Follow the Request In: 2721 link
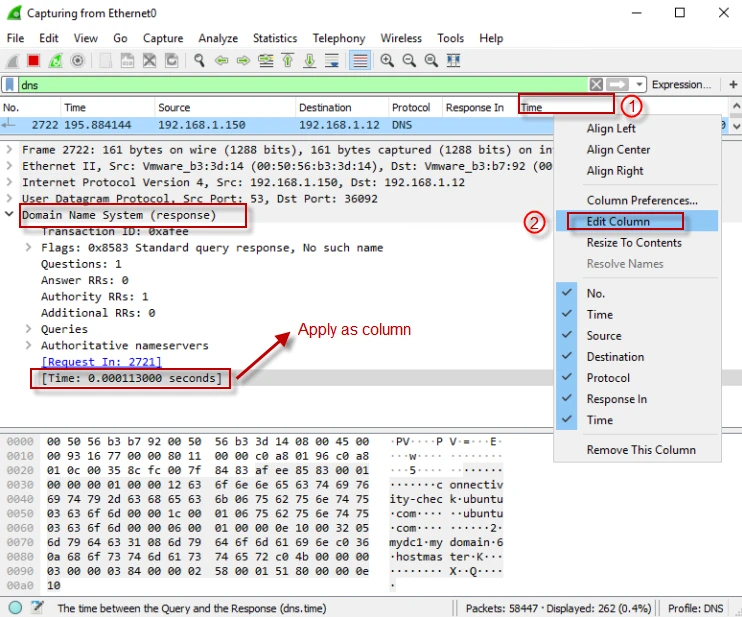The height and width of the screenshot is (617, 742). click(x=100, y=361)
